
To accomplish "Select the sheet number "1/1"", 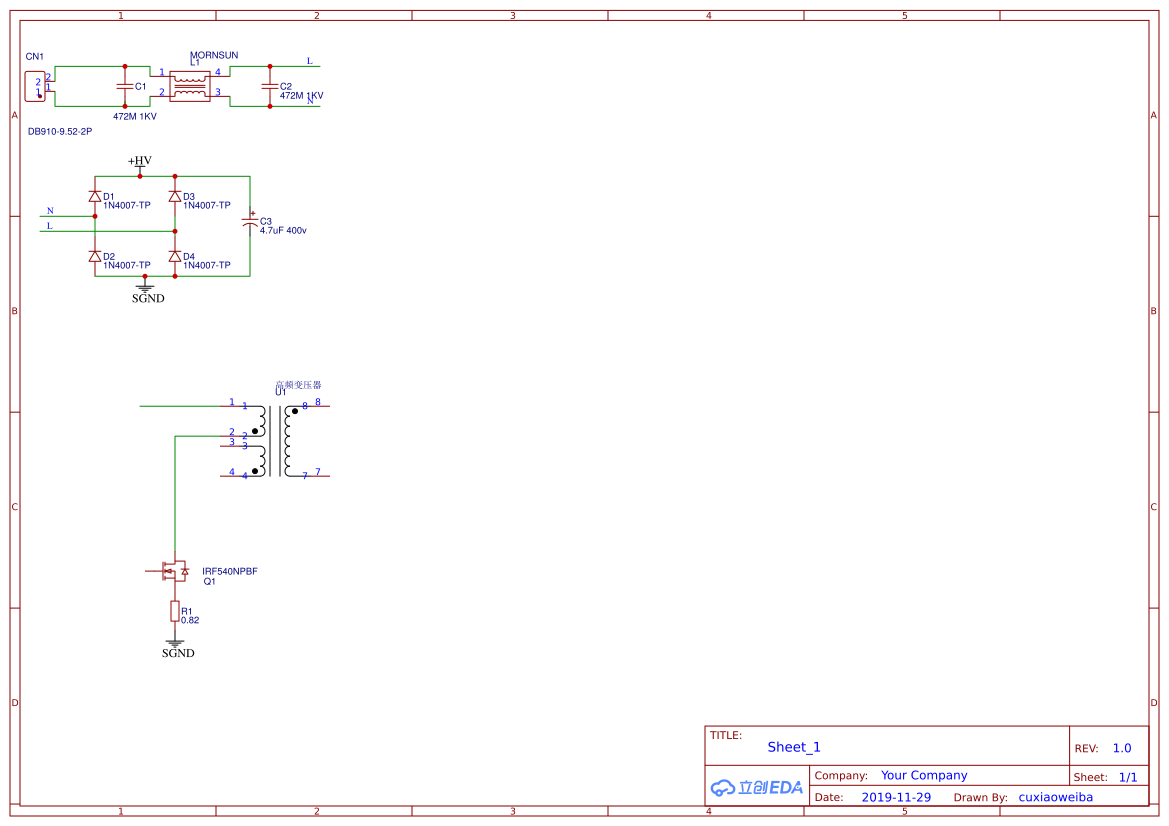I will (x=1128, y=778).
